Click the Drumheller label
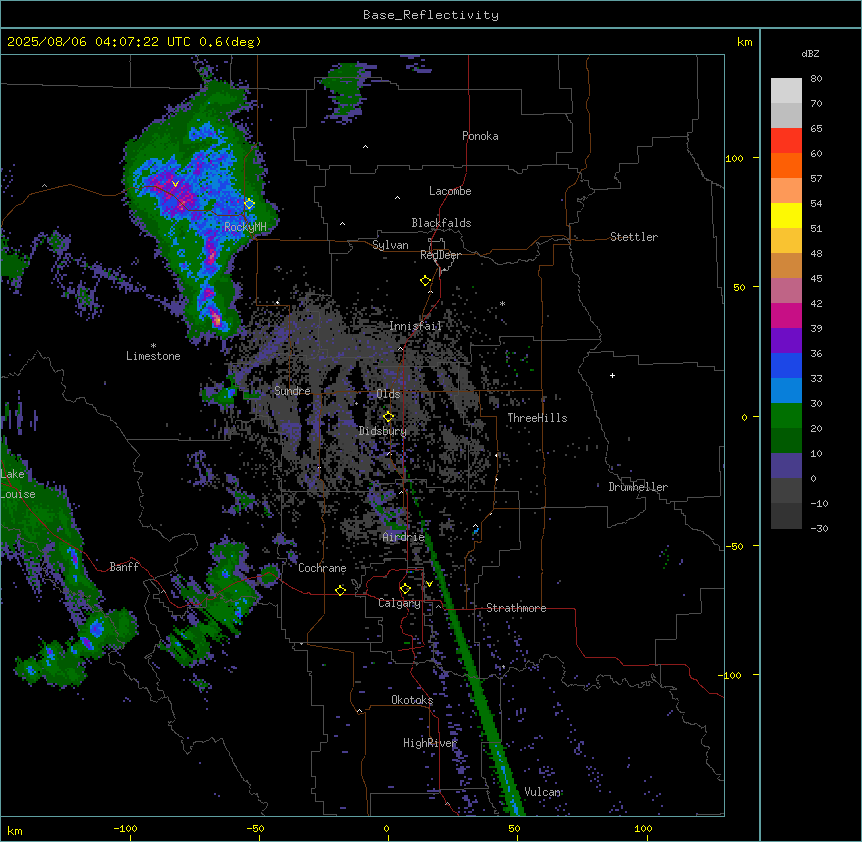The height and width of the screenshot is (842, 862). coord(638,487)
